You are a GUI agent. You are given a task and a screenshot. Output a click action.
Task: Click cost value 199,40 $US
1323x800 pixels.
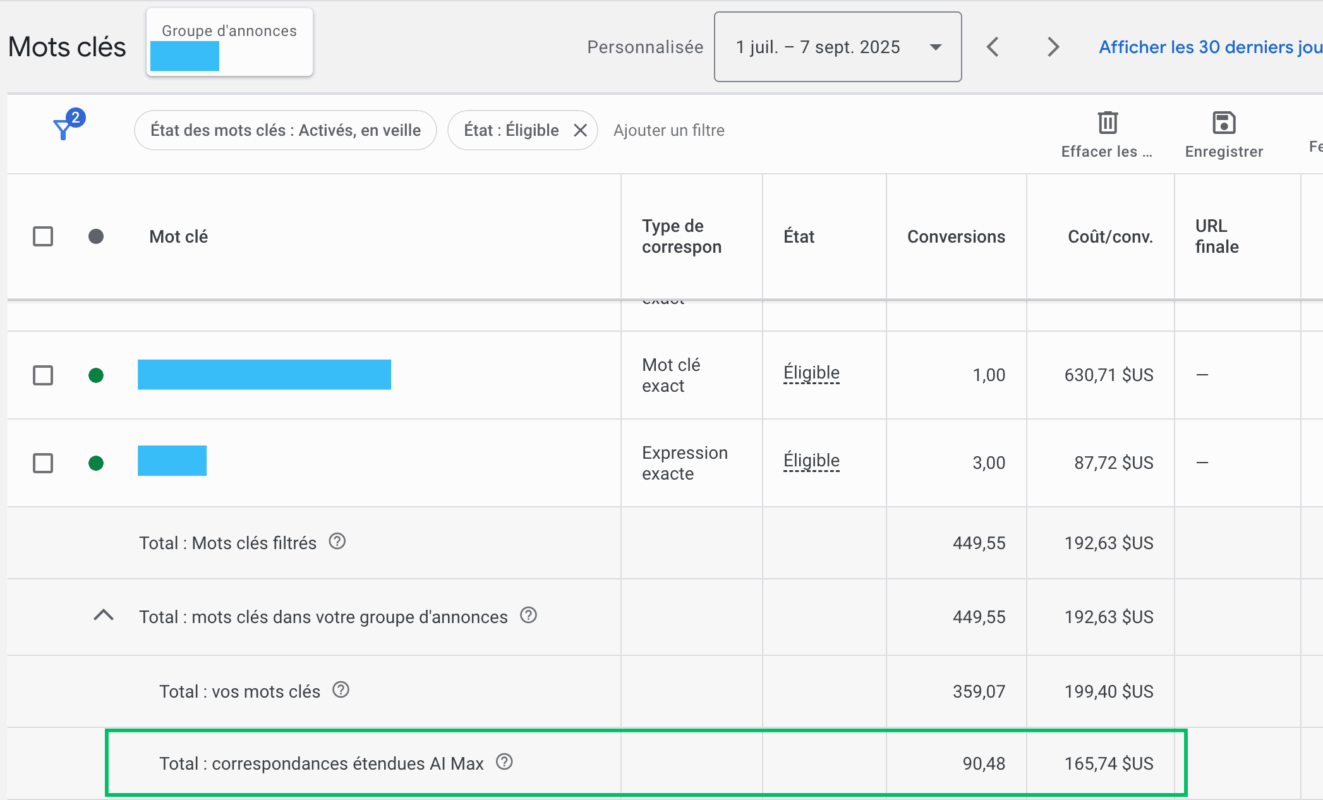pyautogui.click(x=1109, y=691)
